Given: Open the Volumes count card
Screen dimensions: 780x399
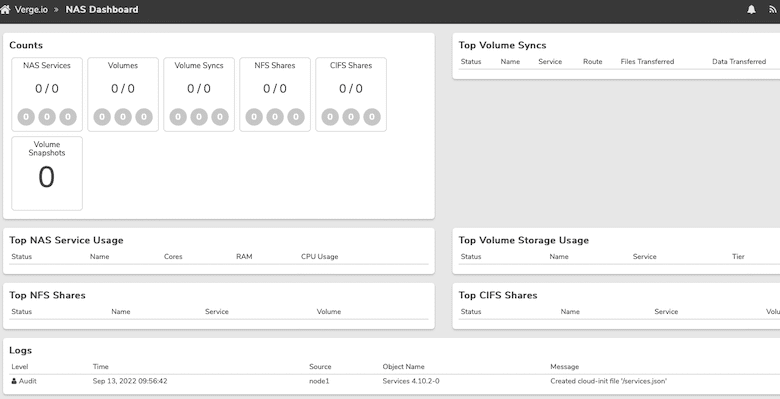Looking at the screenshot, I should (x=123, y=95).
